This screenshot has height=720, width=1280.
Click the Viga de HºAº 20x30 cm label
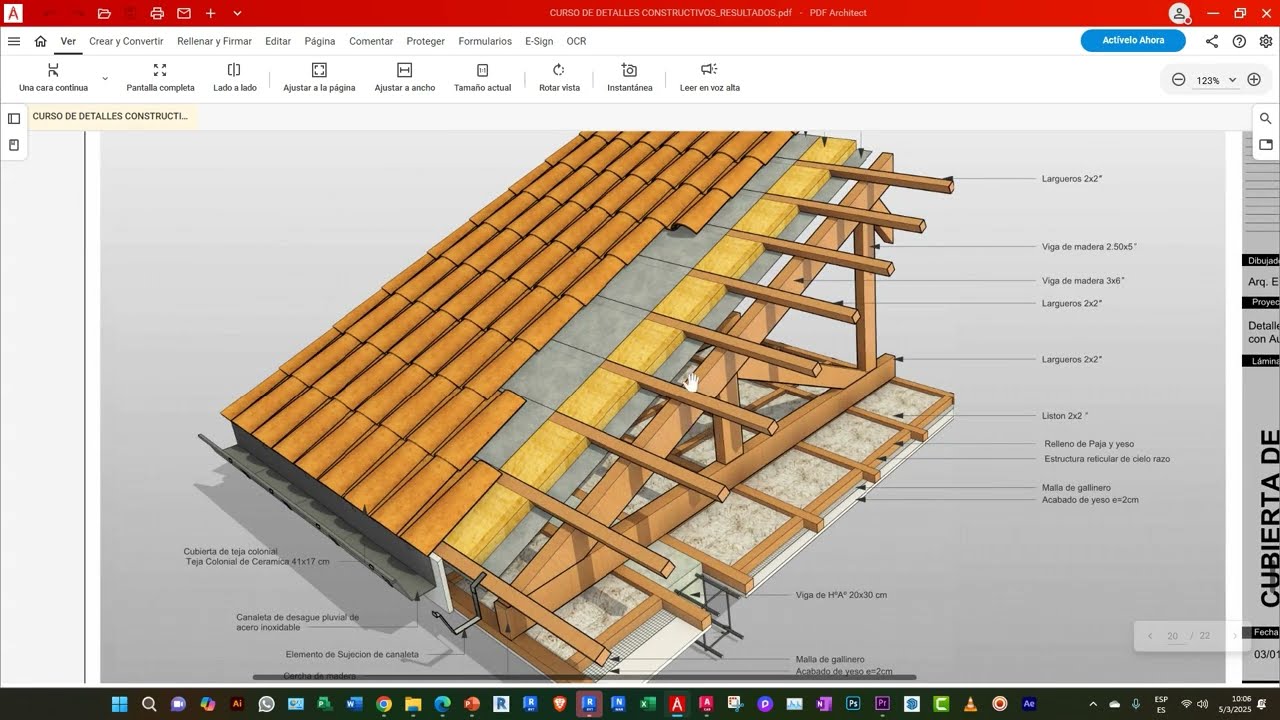(x=841, y=595)
